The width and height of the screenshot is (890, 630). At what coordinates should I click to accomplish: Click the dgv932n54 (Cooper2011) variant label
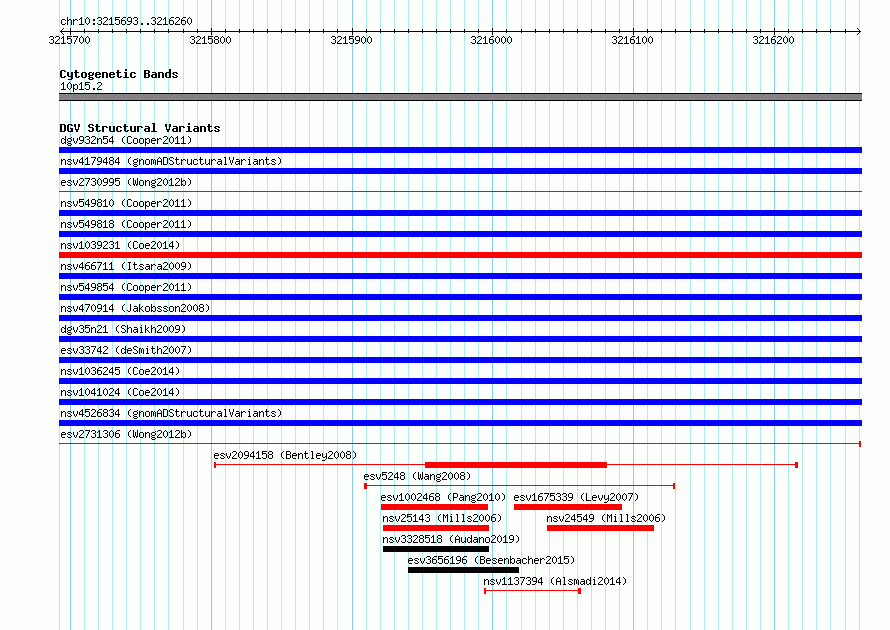point(126,140)
